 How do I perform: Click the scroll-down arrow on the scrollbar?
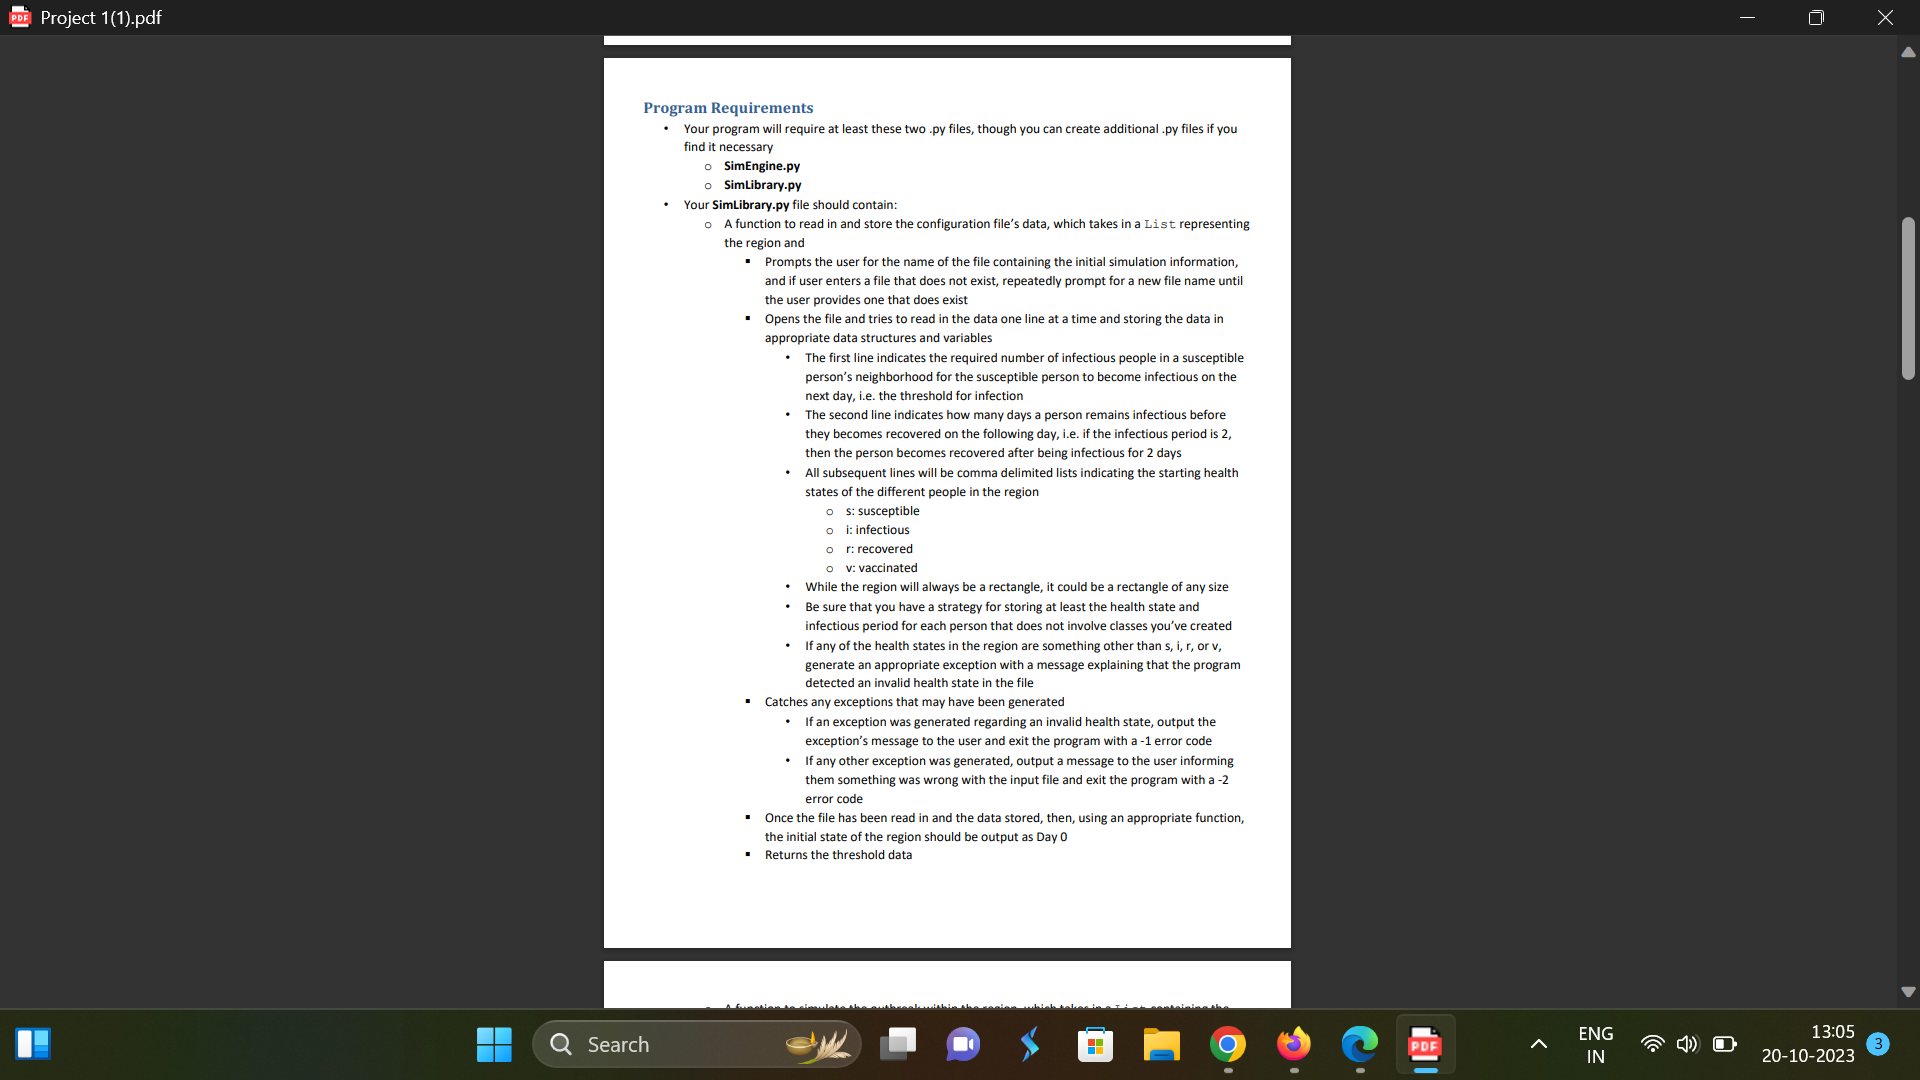tap(1908, 992)
